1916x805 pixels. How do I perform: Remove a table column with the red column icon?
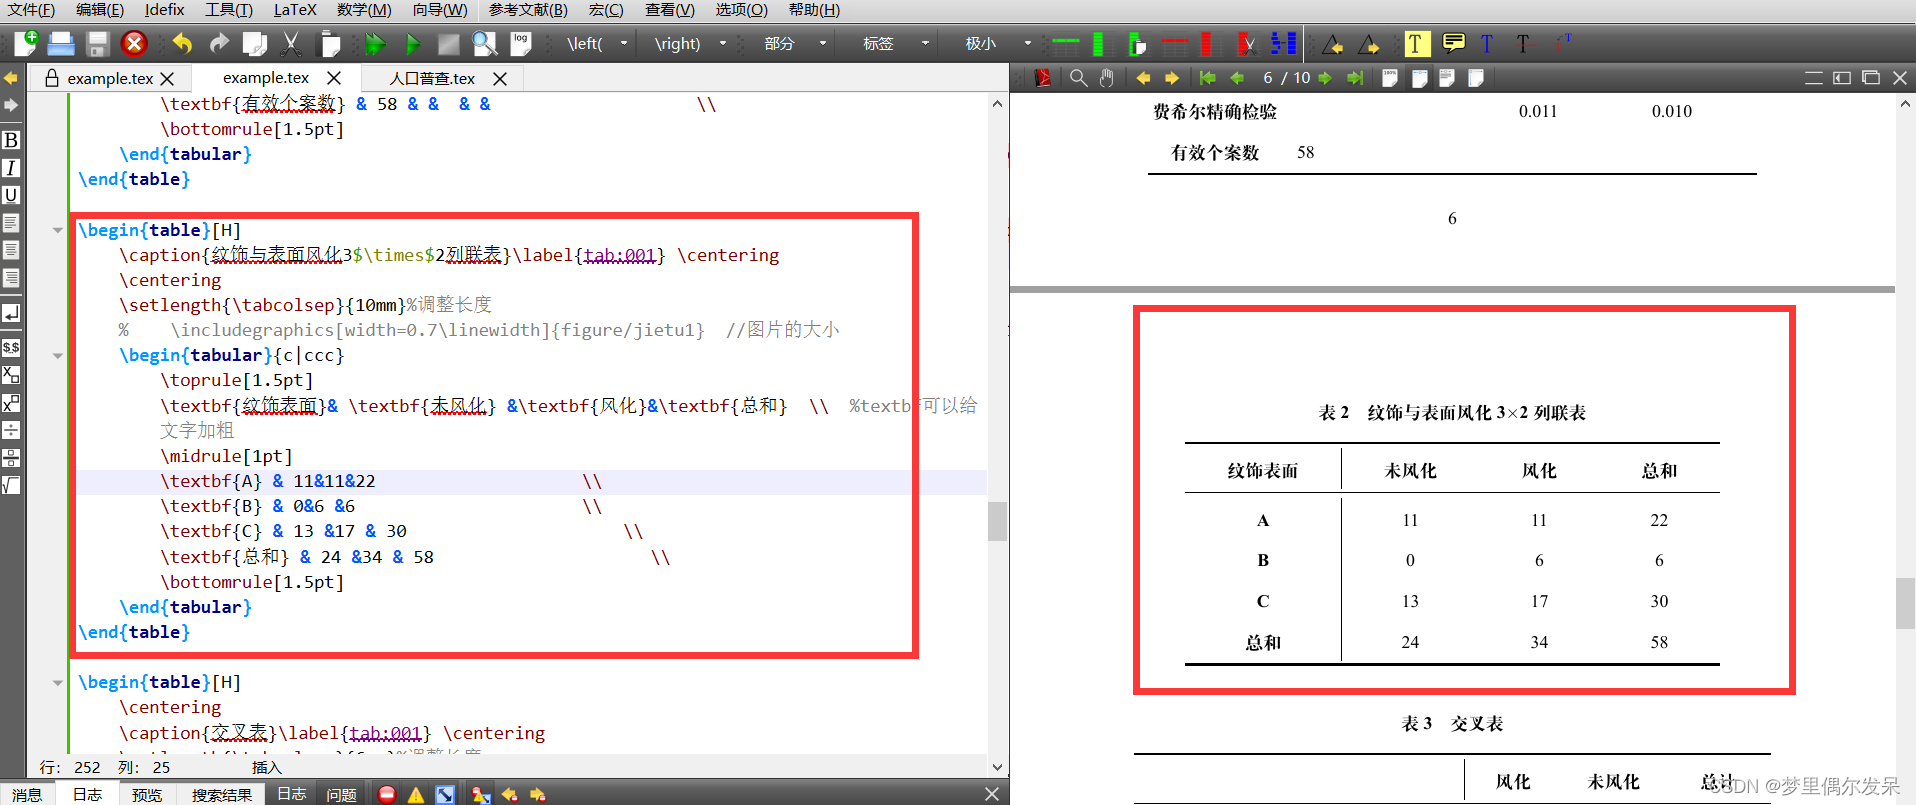1206,43
